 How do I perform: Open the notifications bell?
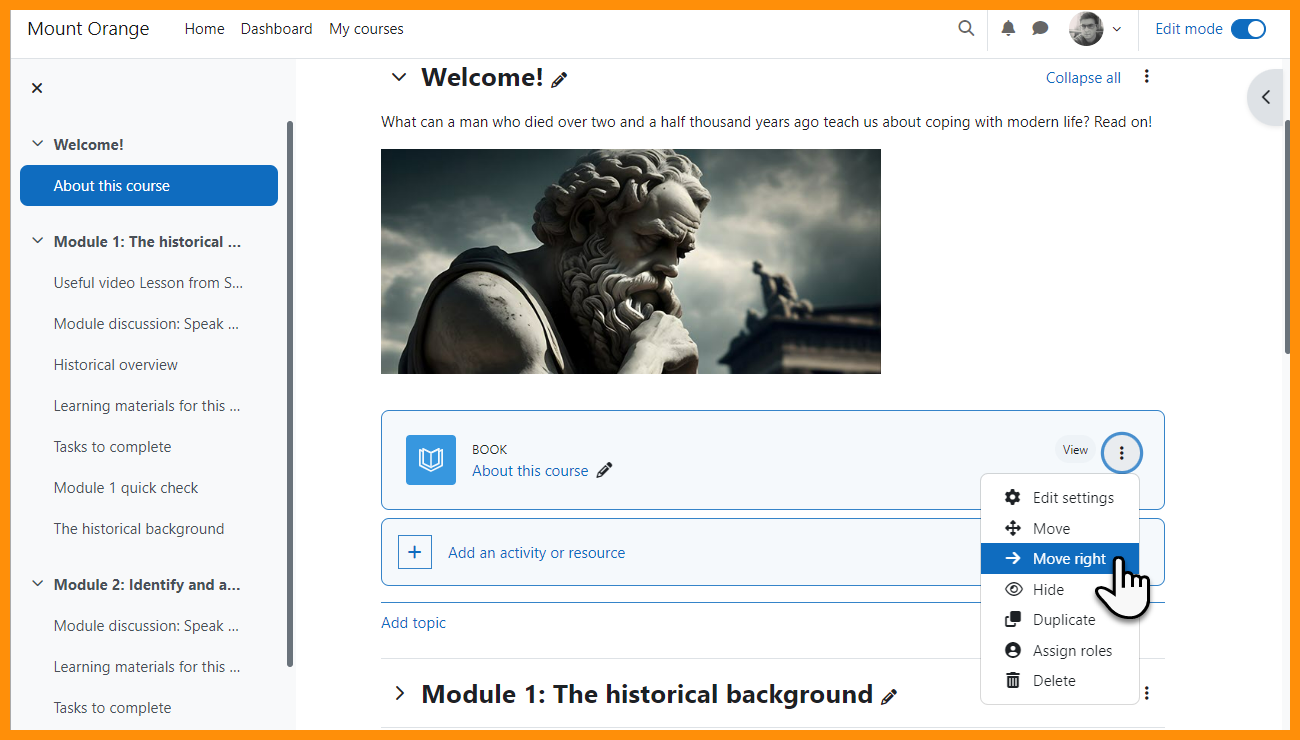[1008, 29]
